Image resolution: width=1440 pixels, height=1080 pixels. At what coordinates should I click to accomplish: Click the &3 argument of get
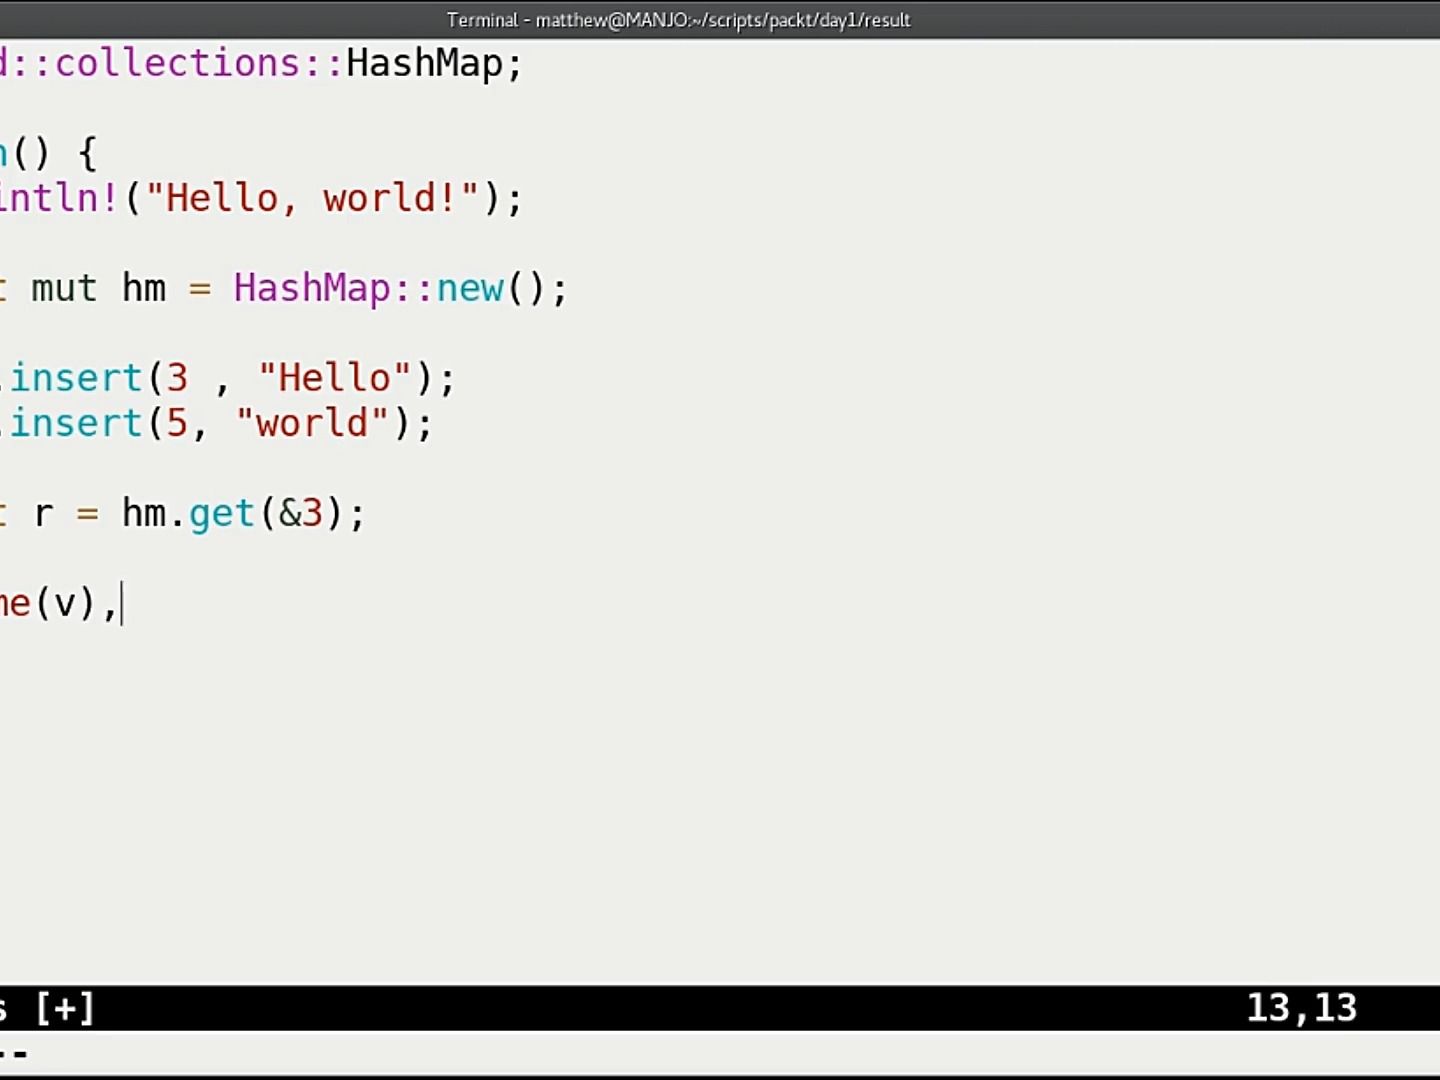(x=301, y=513)
